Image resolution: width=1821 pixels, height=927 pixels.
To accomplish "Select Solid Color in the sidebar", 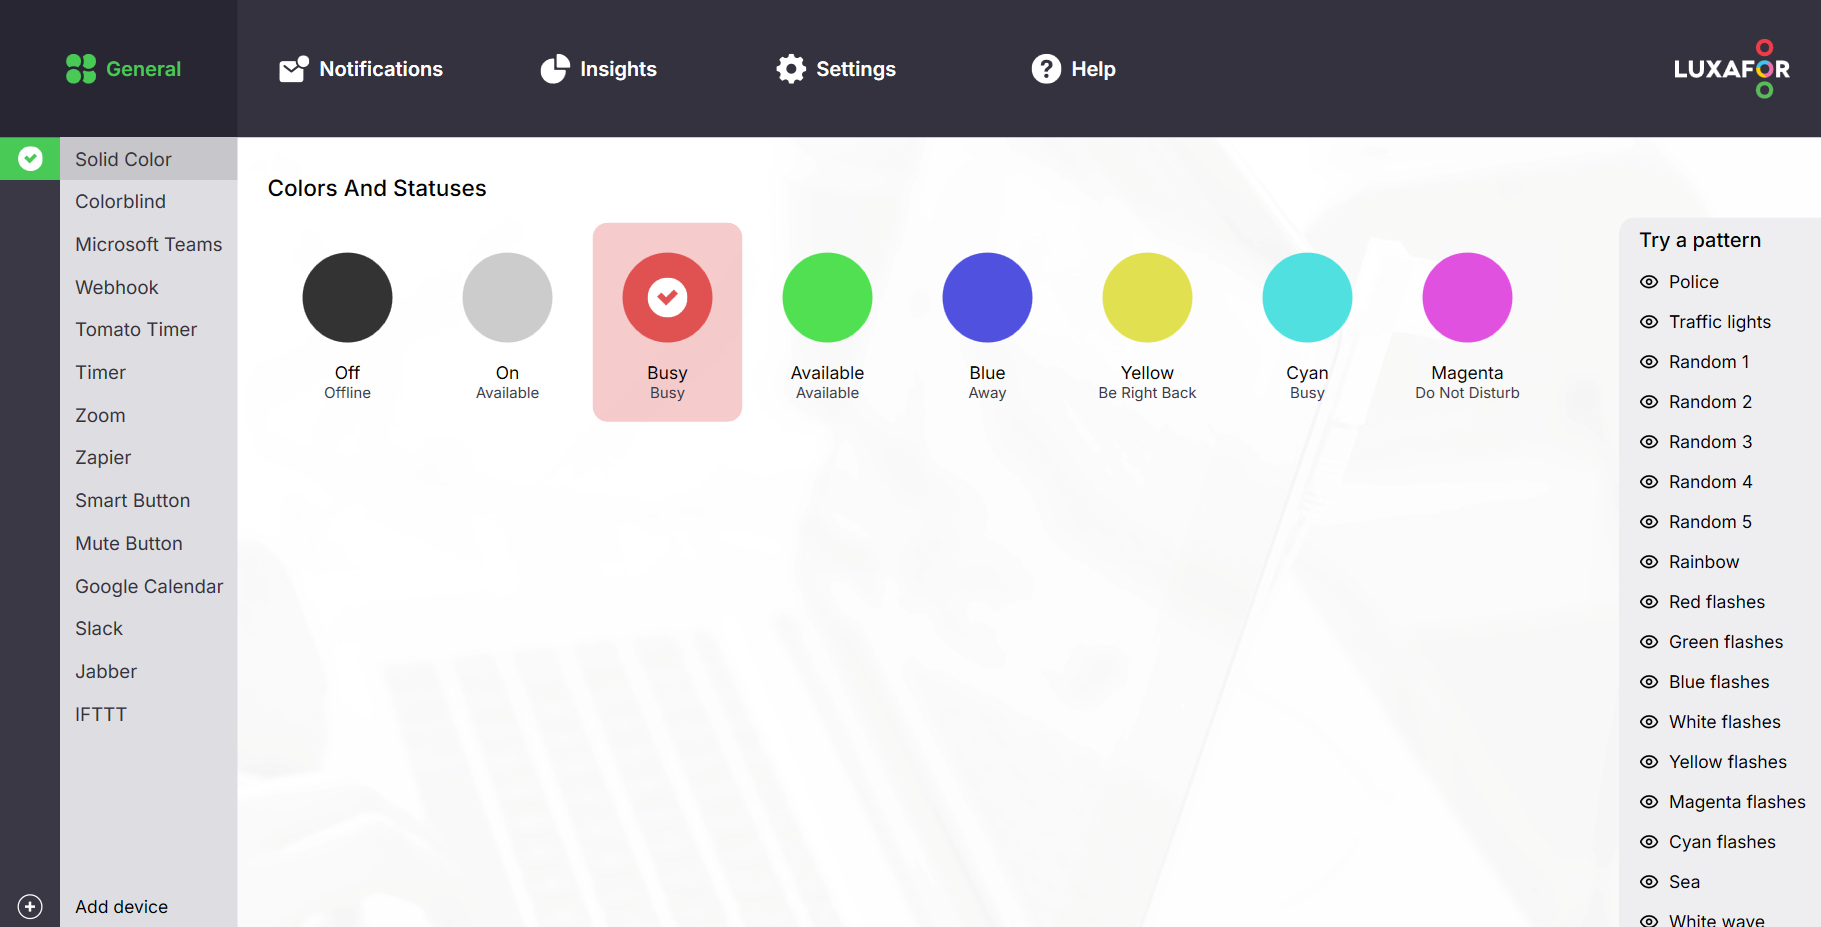I will coord(148,159).
